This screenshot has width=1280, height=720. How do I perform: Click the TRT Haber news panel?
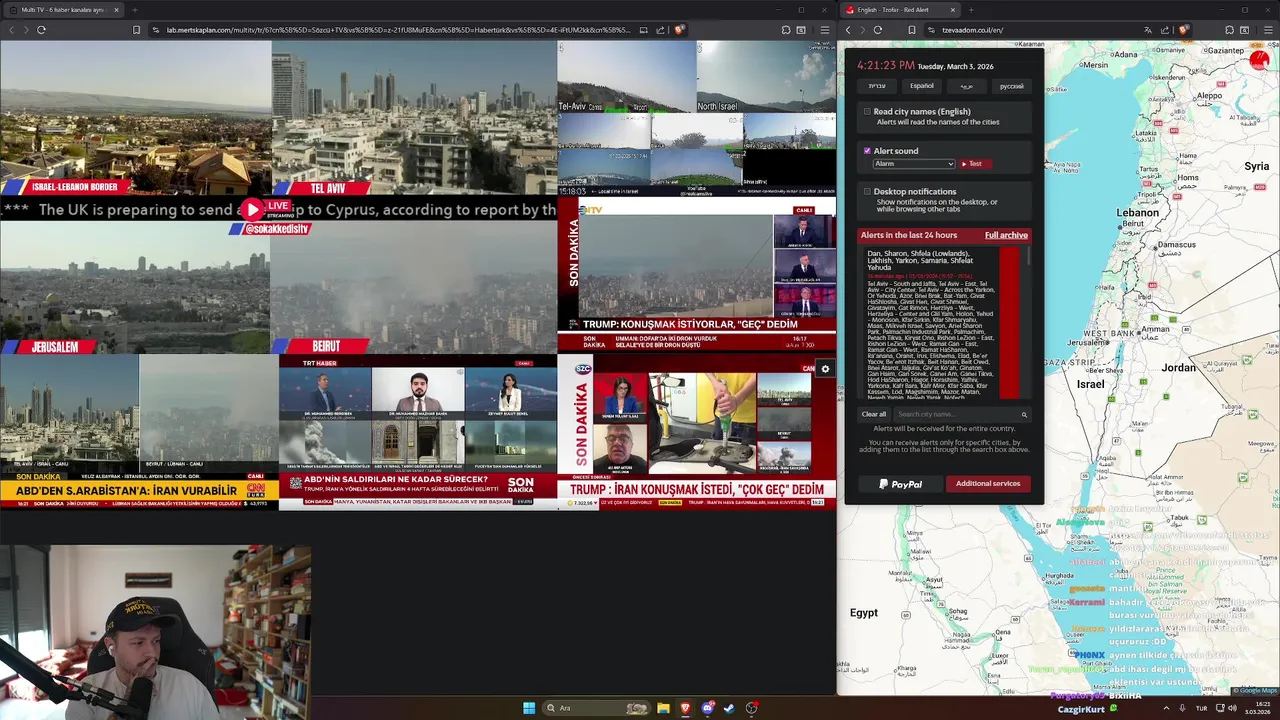418,433
